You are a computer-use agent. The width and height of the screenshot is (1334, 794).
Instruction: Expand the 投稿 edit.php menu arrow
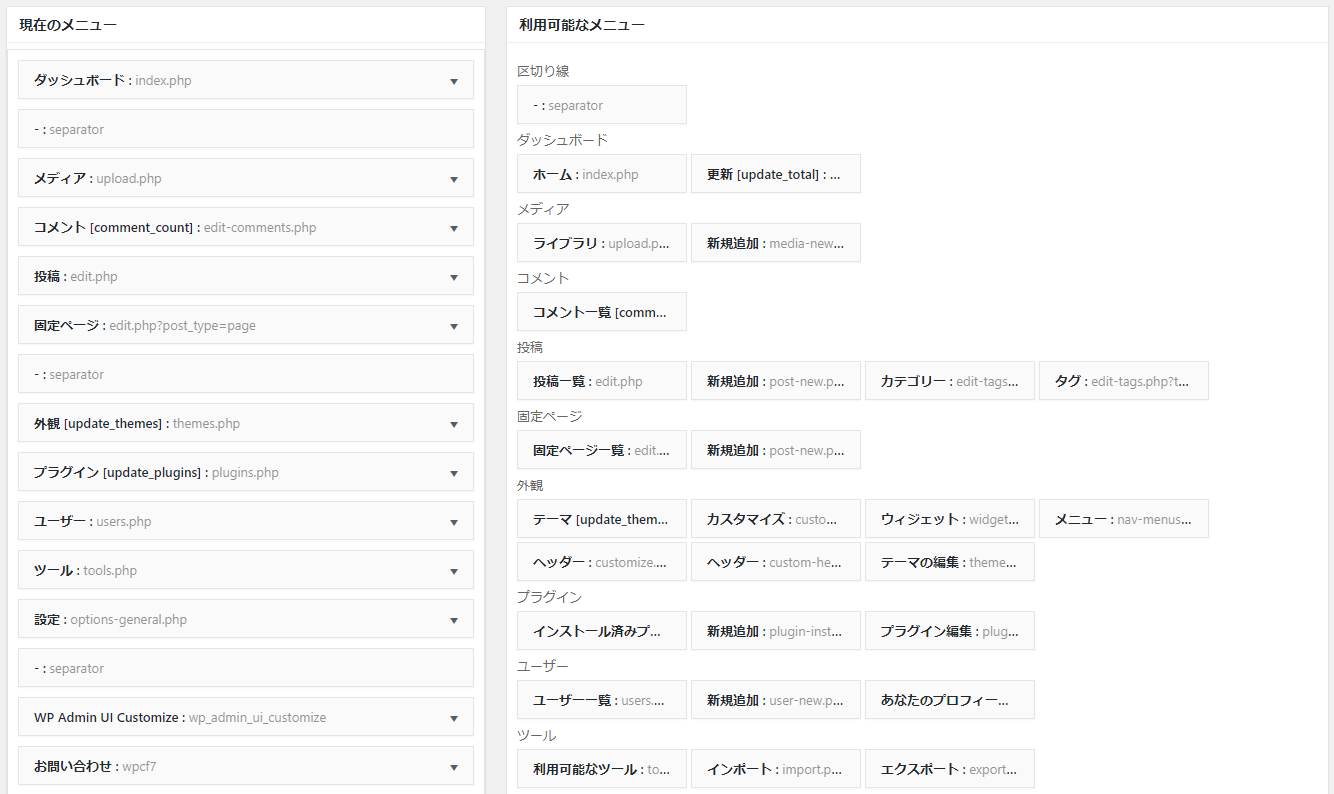pyautogui.click(x=454, y=277)
